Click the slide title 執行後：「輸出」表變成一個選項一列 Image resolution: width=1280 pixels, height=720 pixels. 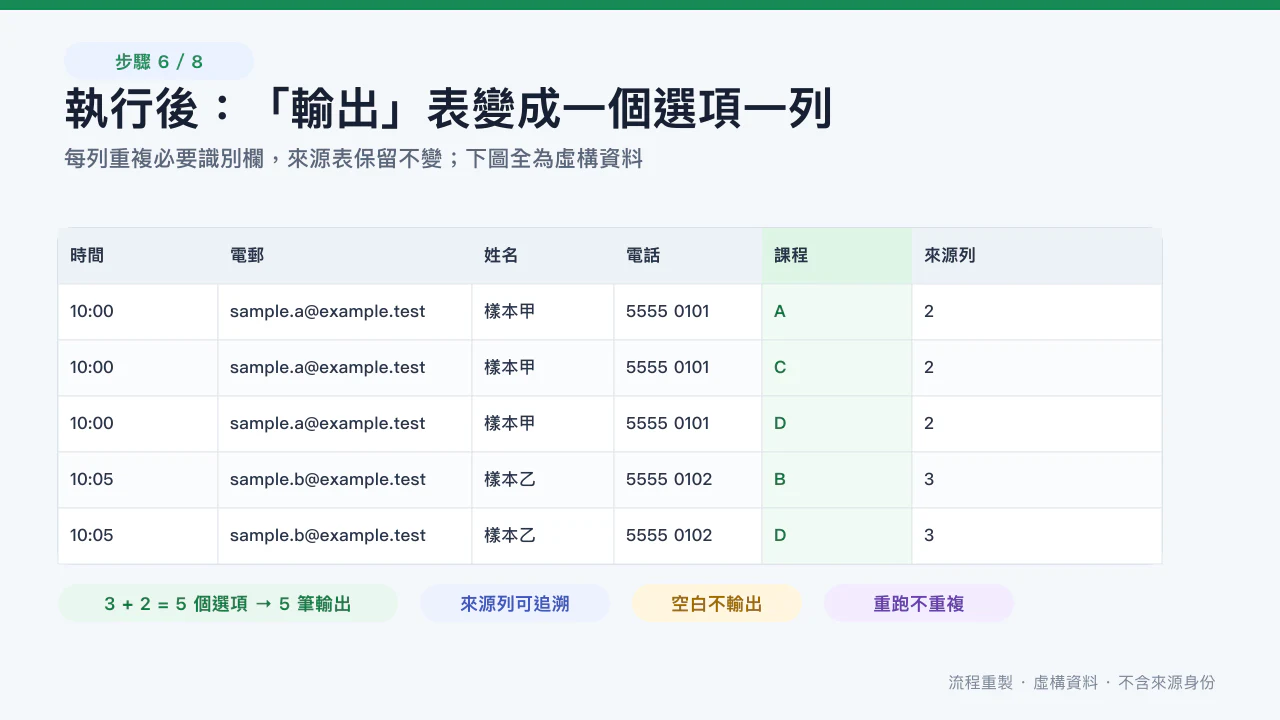(x=448, y=110)
